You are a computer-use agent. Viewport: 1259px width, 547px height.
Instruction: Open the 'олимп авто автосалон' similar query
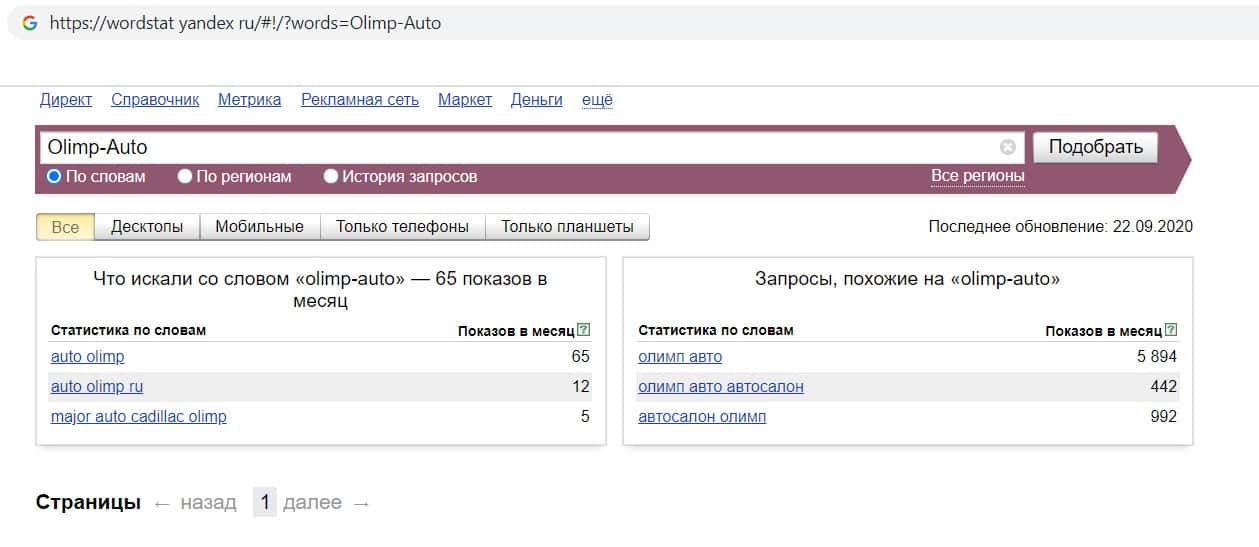click(720, 386)
